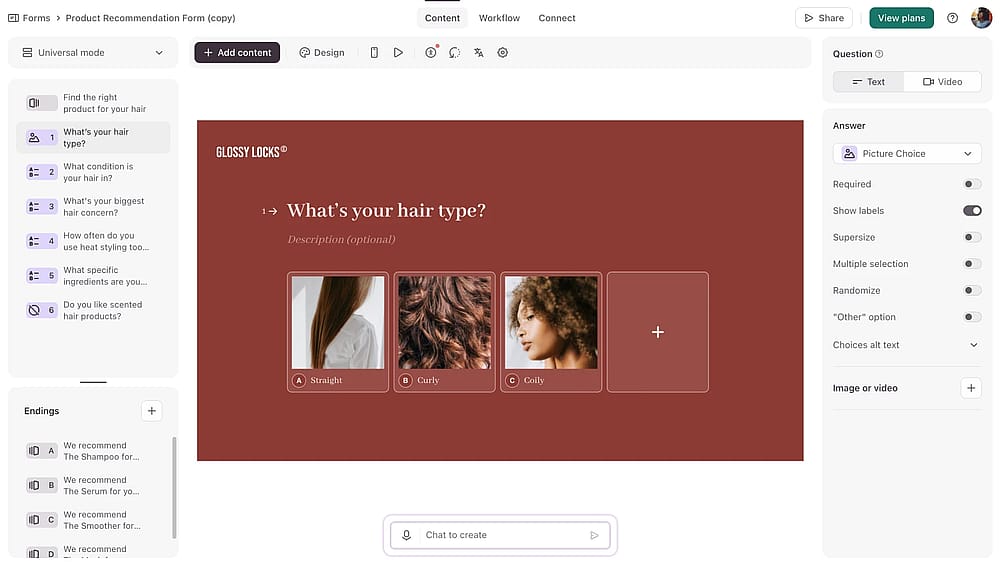Click the "Curly" choice label
Image resolution: width=1000 pixels, height=566 pixels.
point(428,380)
